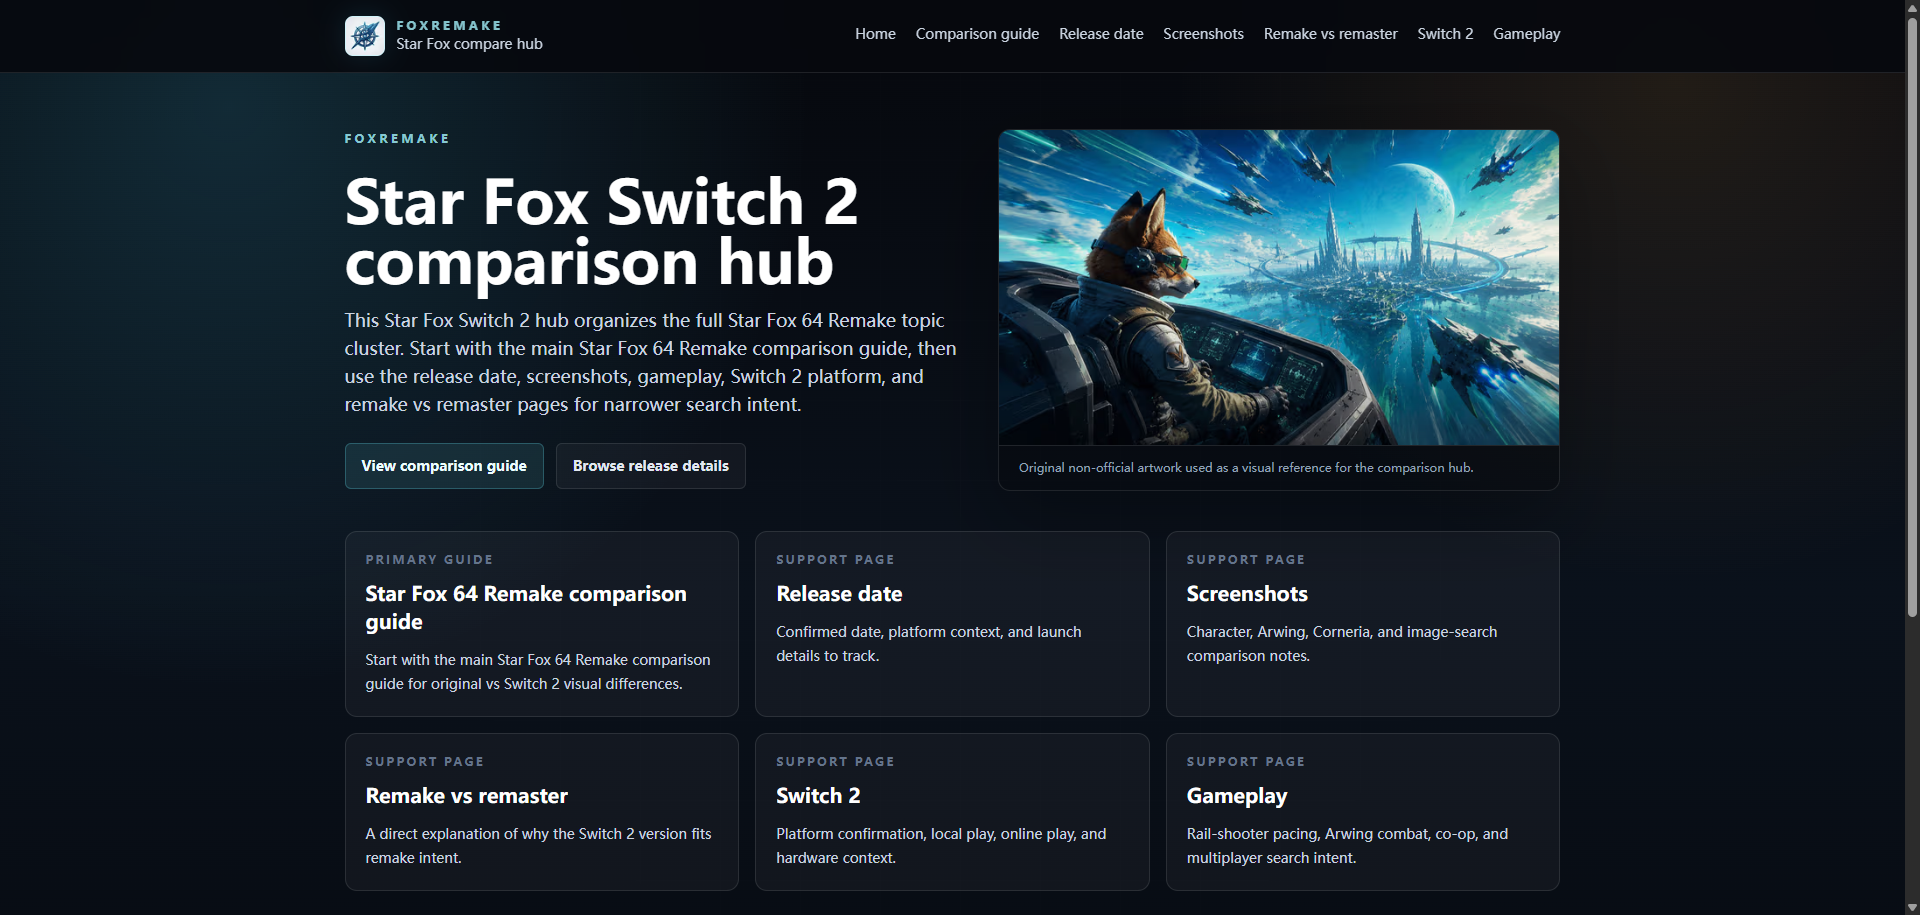Click the vertical scrollbar thumb
Viewport: 1920px width, 915px height.
tap(1912, 317)
